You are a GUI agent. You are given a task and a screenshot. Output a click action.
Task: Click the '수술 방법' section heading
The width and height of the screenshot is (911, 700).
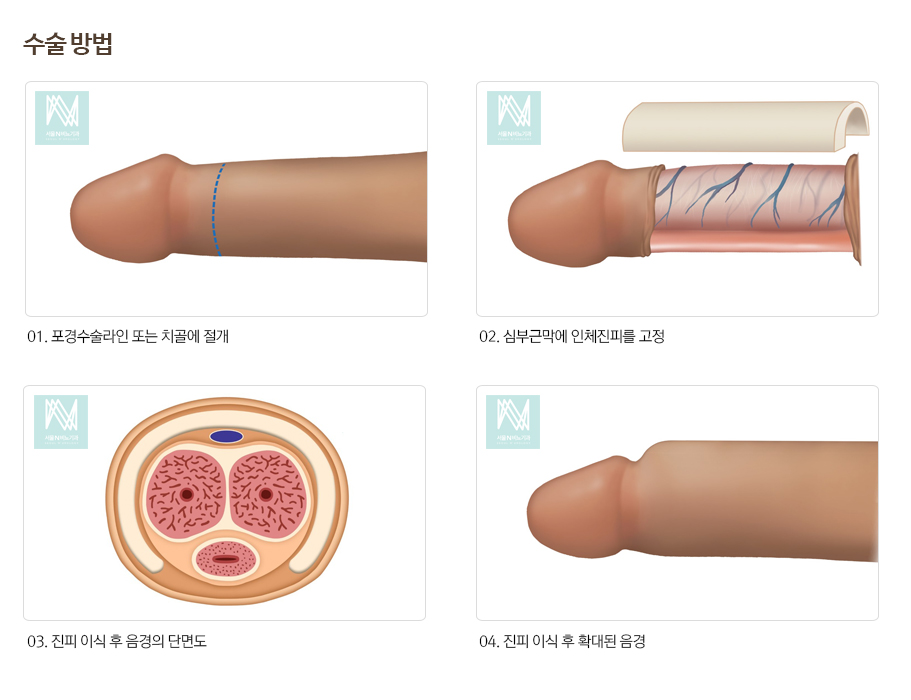click(x=68, y=44)
